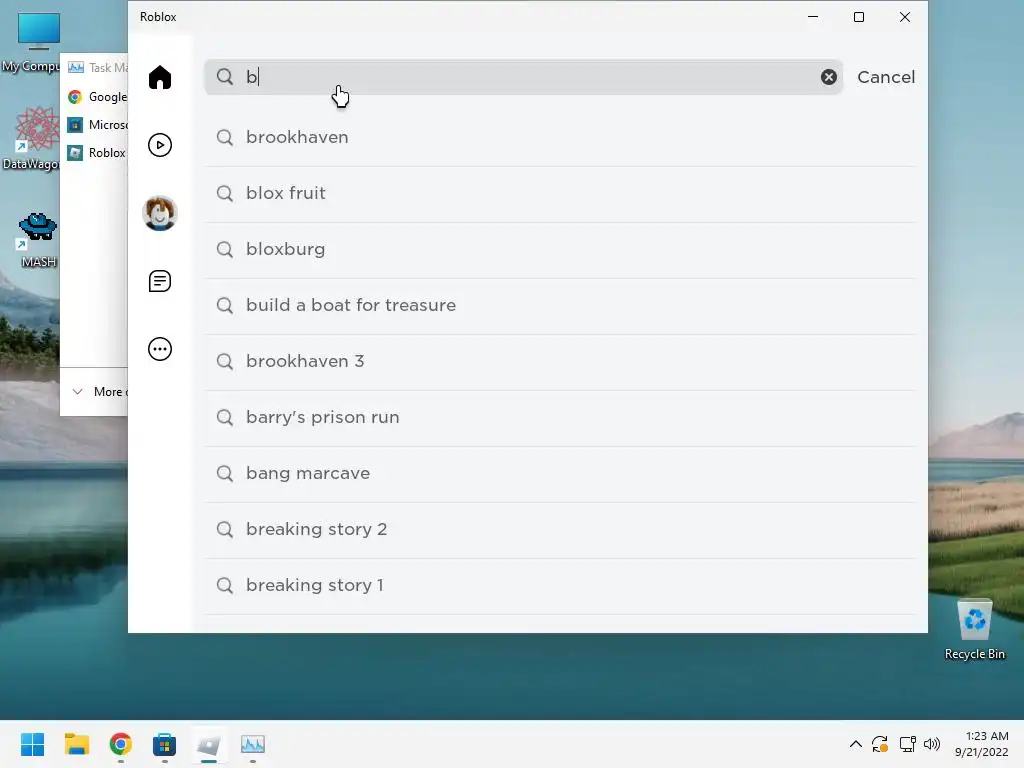Open the Discover play icon in sidebar
This screenshot has width=1024, height=768.
click(160, 145)
